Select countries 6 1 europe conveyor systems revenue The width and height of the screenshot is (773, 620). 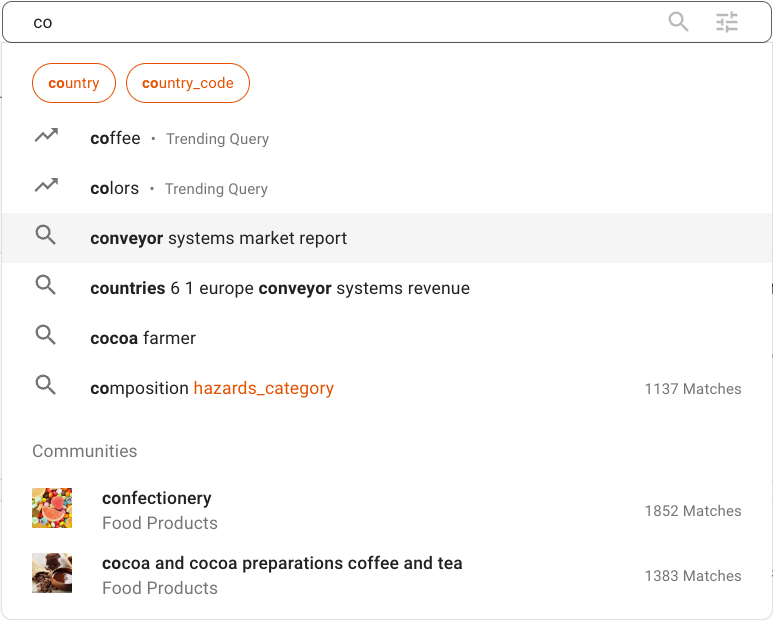tap(386, 288)
